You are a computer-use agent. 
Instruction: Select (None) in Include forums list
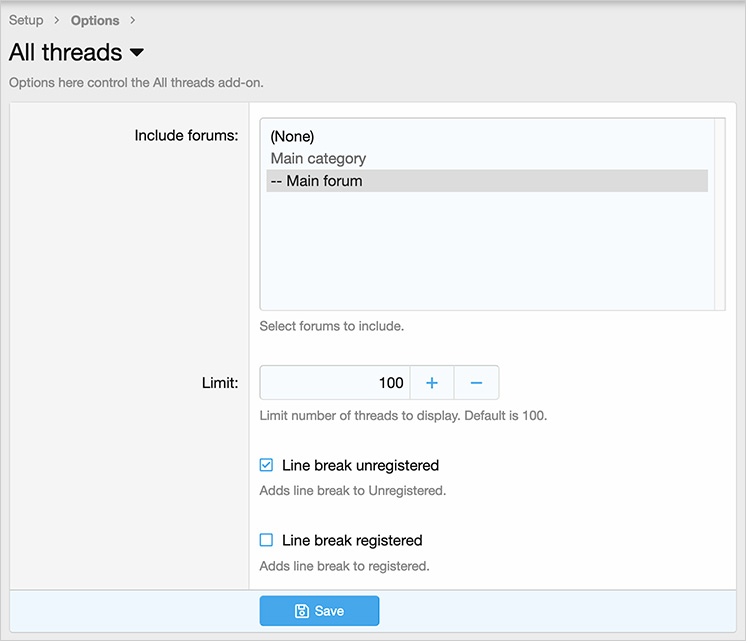tap(292, 136)
